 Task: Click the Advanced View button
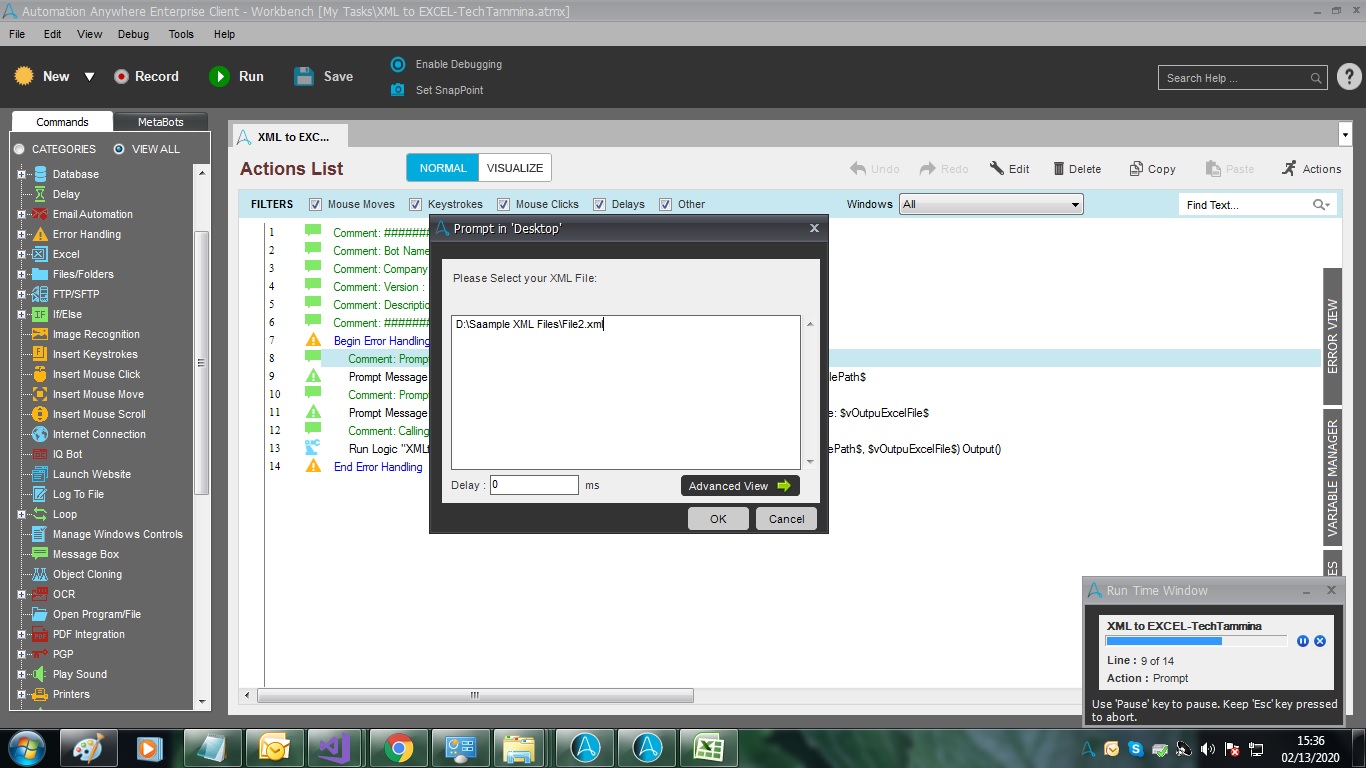[740, 486]
